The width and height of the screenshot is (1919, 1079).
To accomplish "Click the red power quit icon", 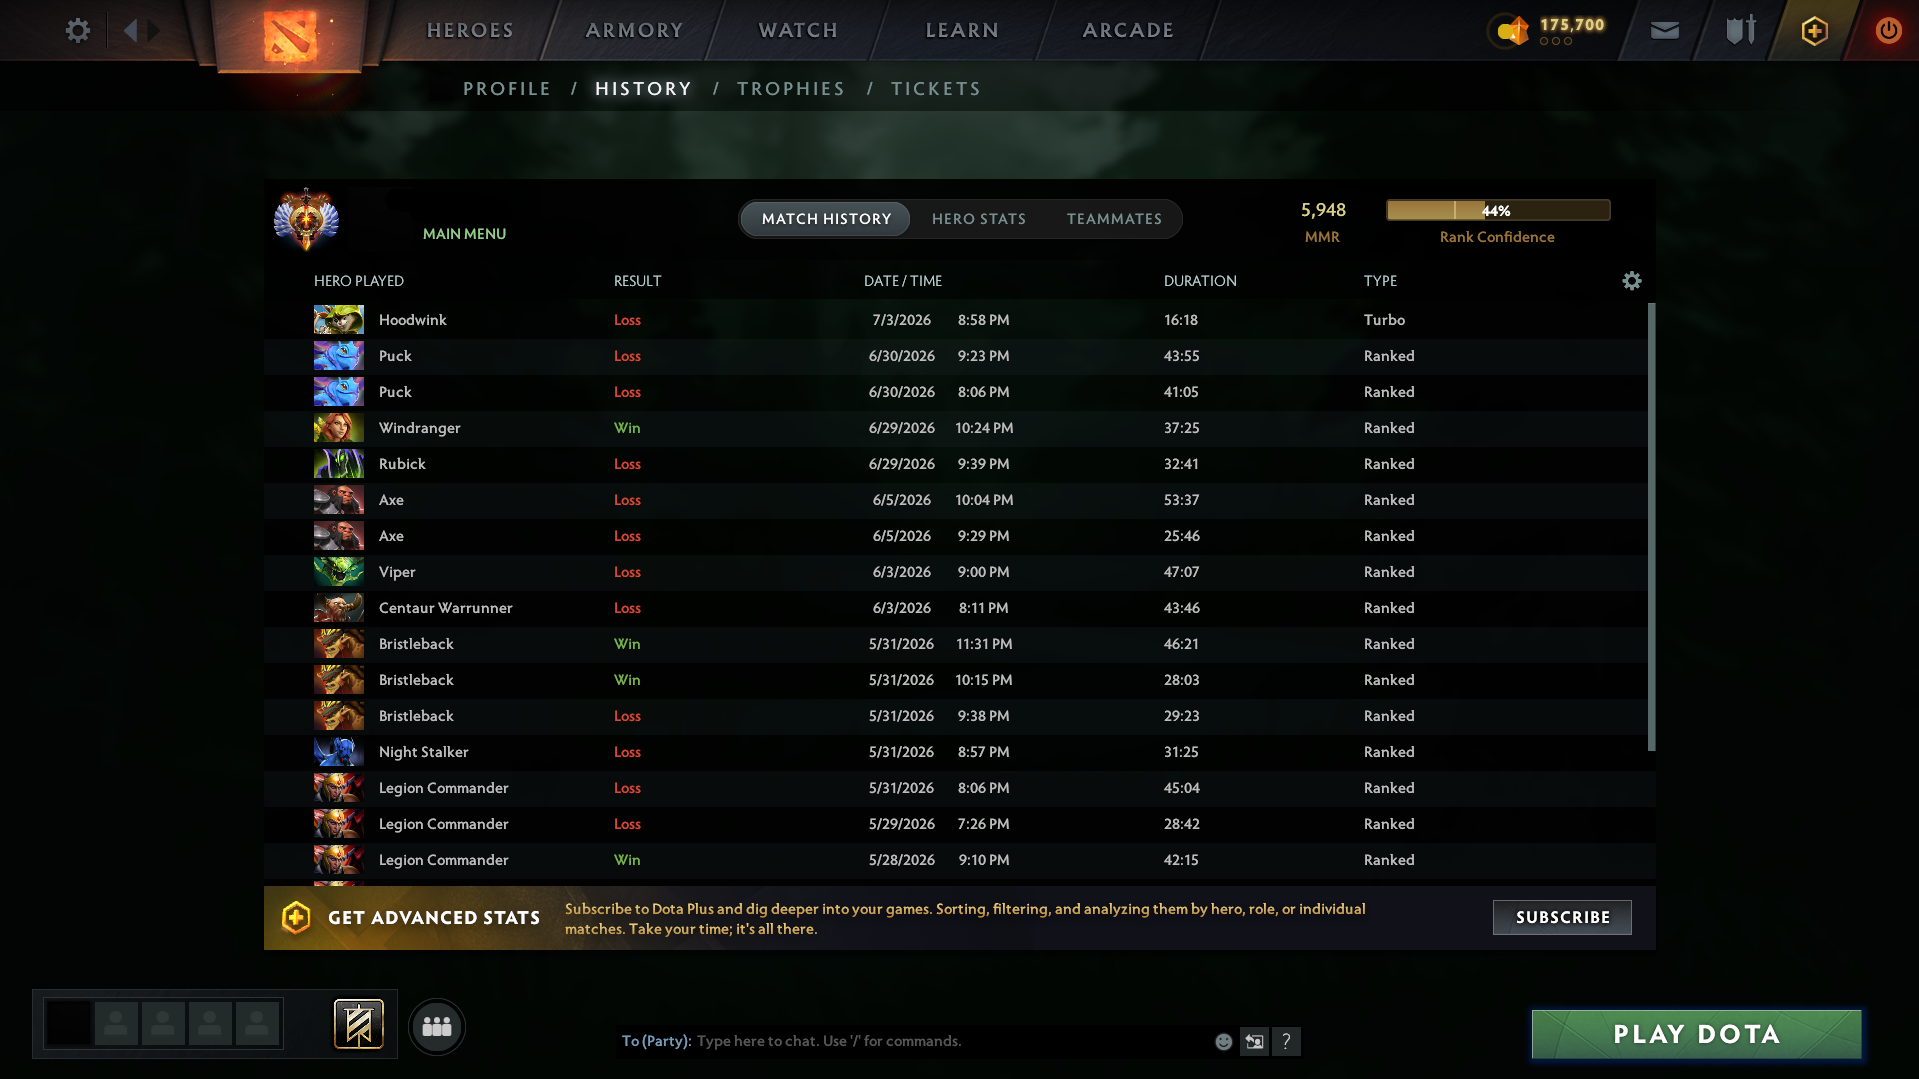I will pyautogui.click(x=1888, y=31).
